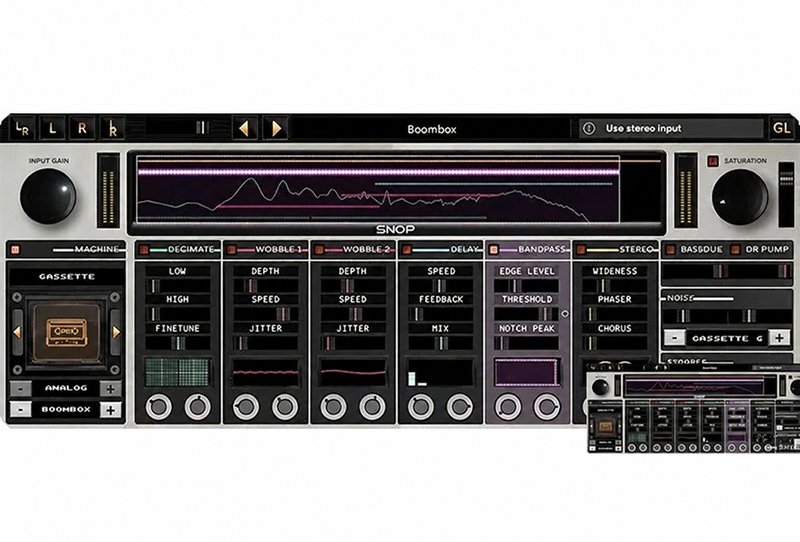Screen dimensions: 800x542
Task: Adjust the Delay Mix slider
Action: [440, 343]
